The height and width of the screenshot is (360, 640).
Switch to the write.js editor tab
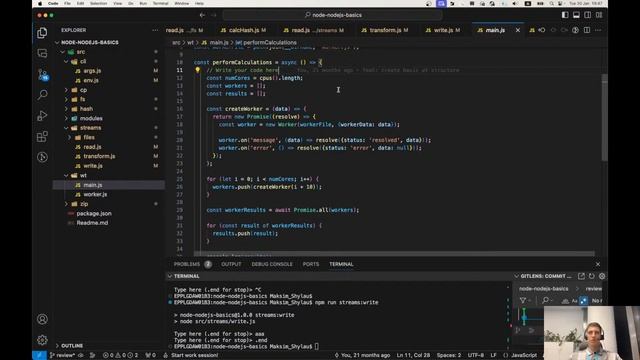point(443,30)
